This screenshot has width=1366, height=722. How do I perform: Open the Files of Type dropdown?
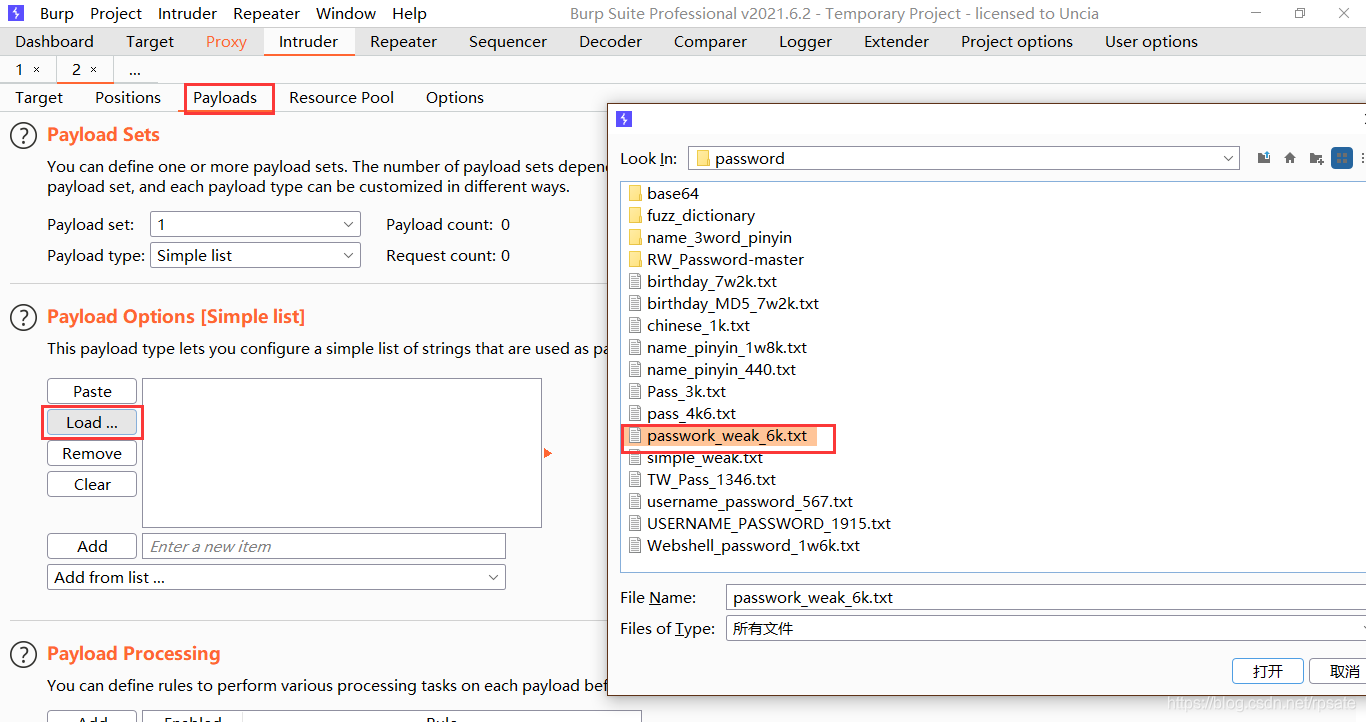click(1045, 629)
